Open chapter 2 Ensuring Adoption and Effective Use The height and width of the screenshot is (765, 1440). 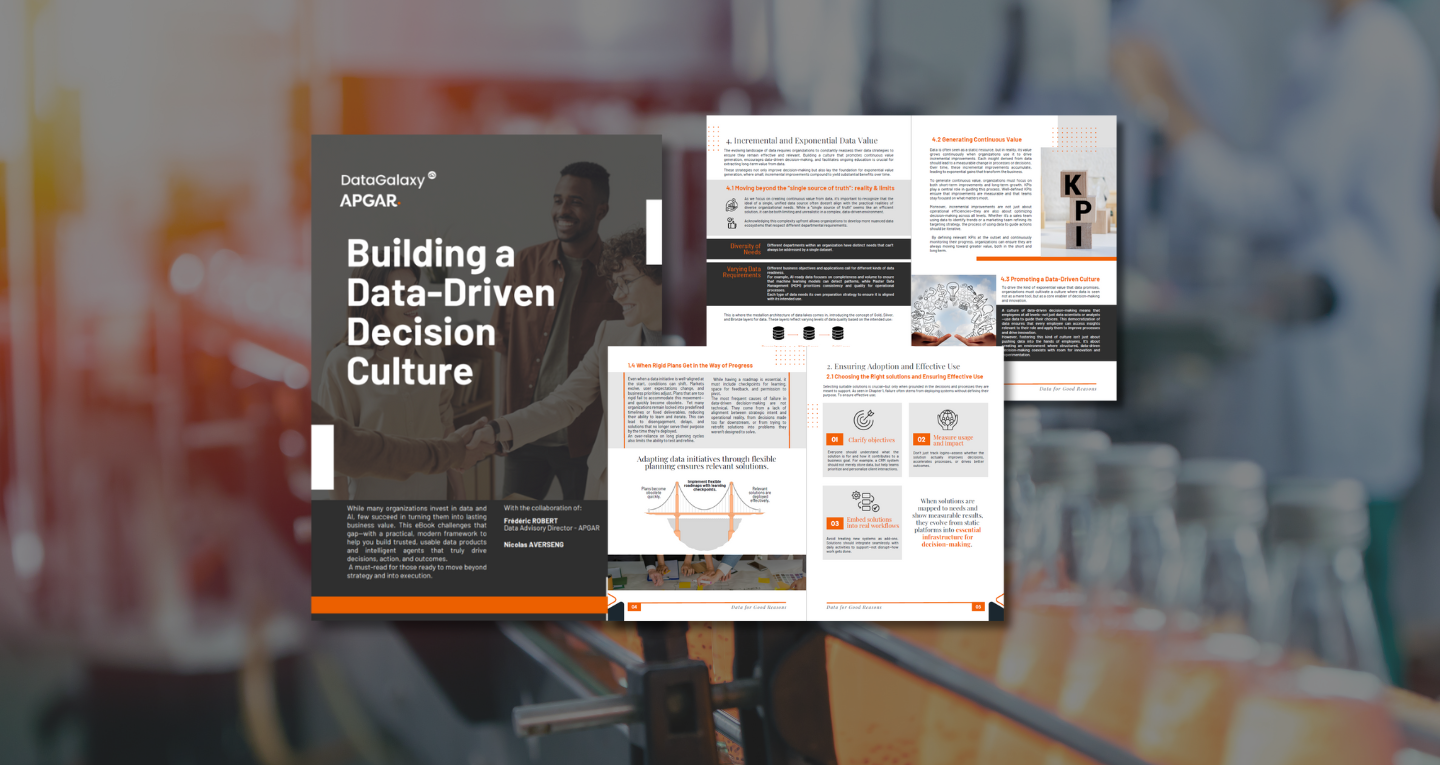tap(890, 366)
